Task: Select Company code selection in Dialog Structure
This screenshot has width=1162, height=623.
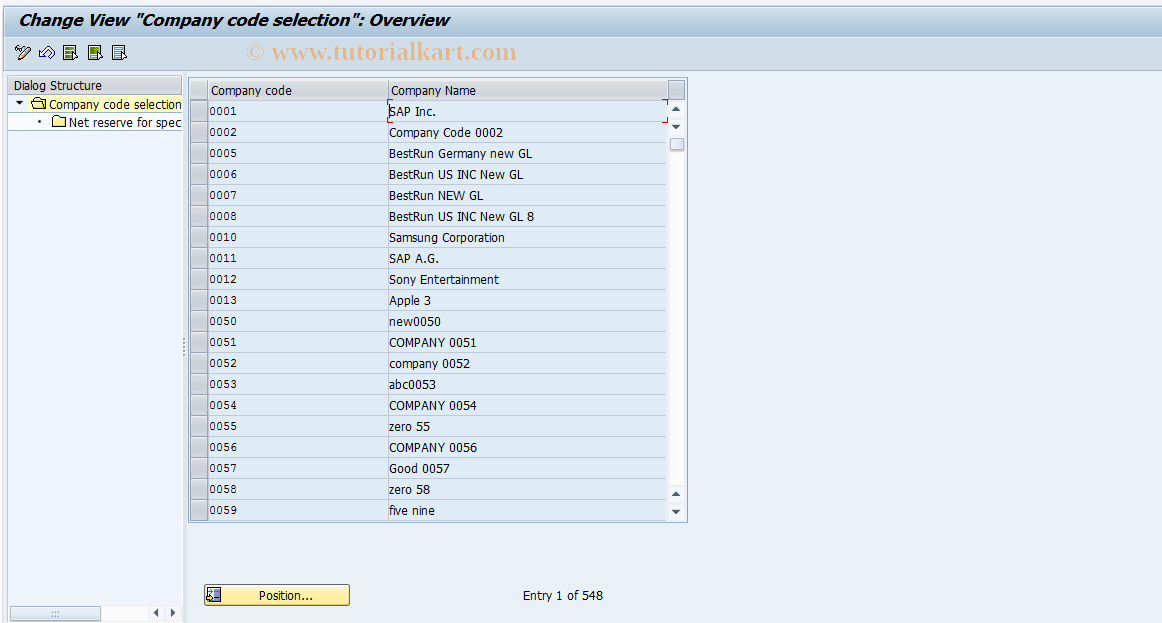Action: click(x=115, y=104)
